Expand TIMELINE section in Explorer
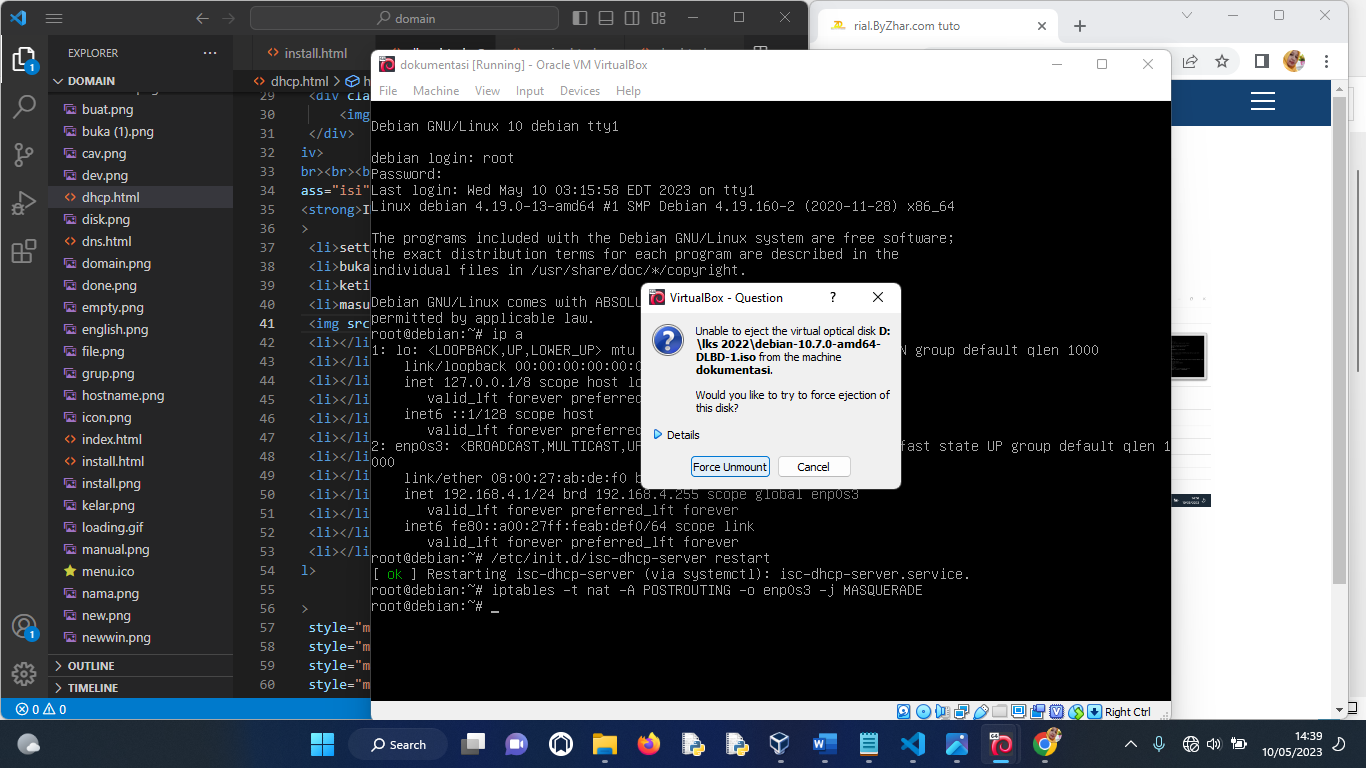This screenshot has height=768, width=1366. (140, 688)
